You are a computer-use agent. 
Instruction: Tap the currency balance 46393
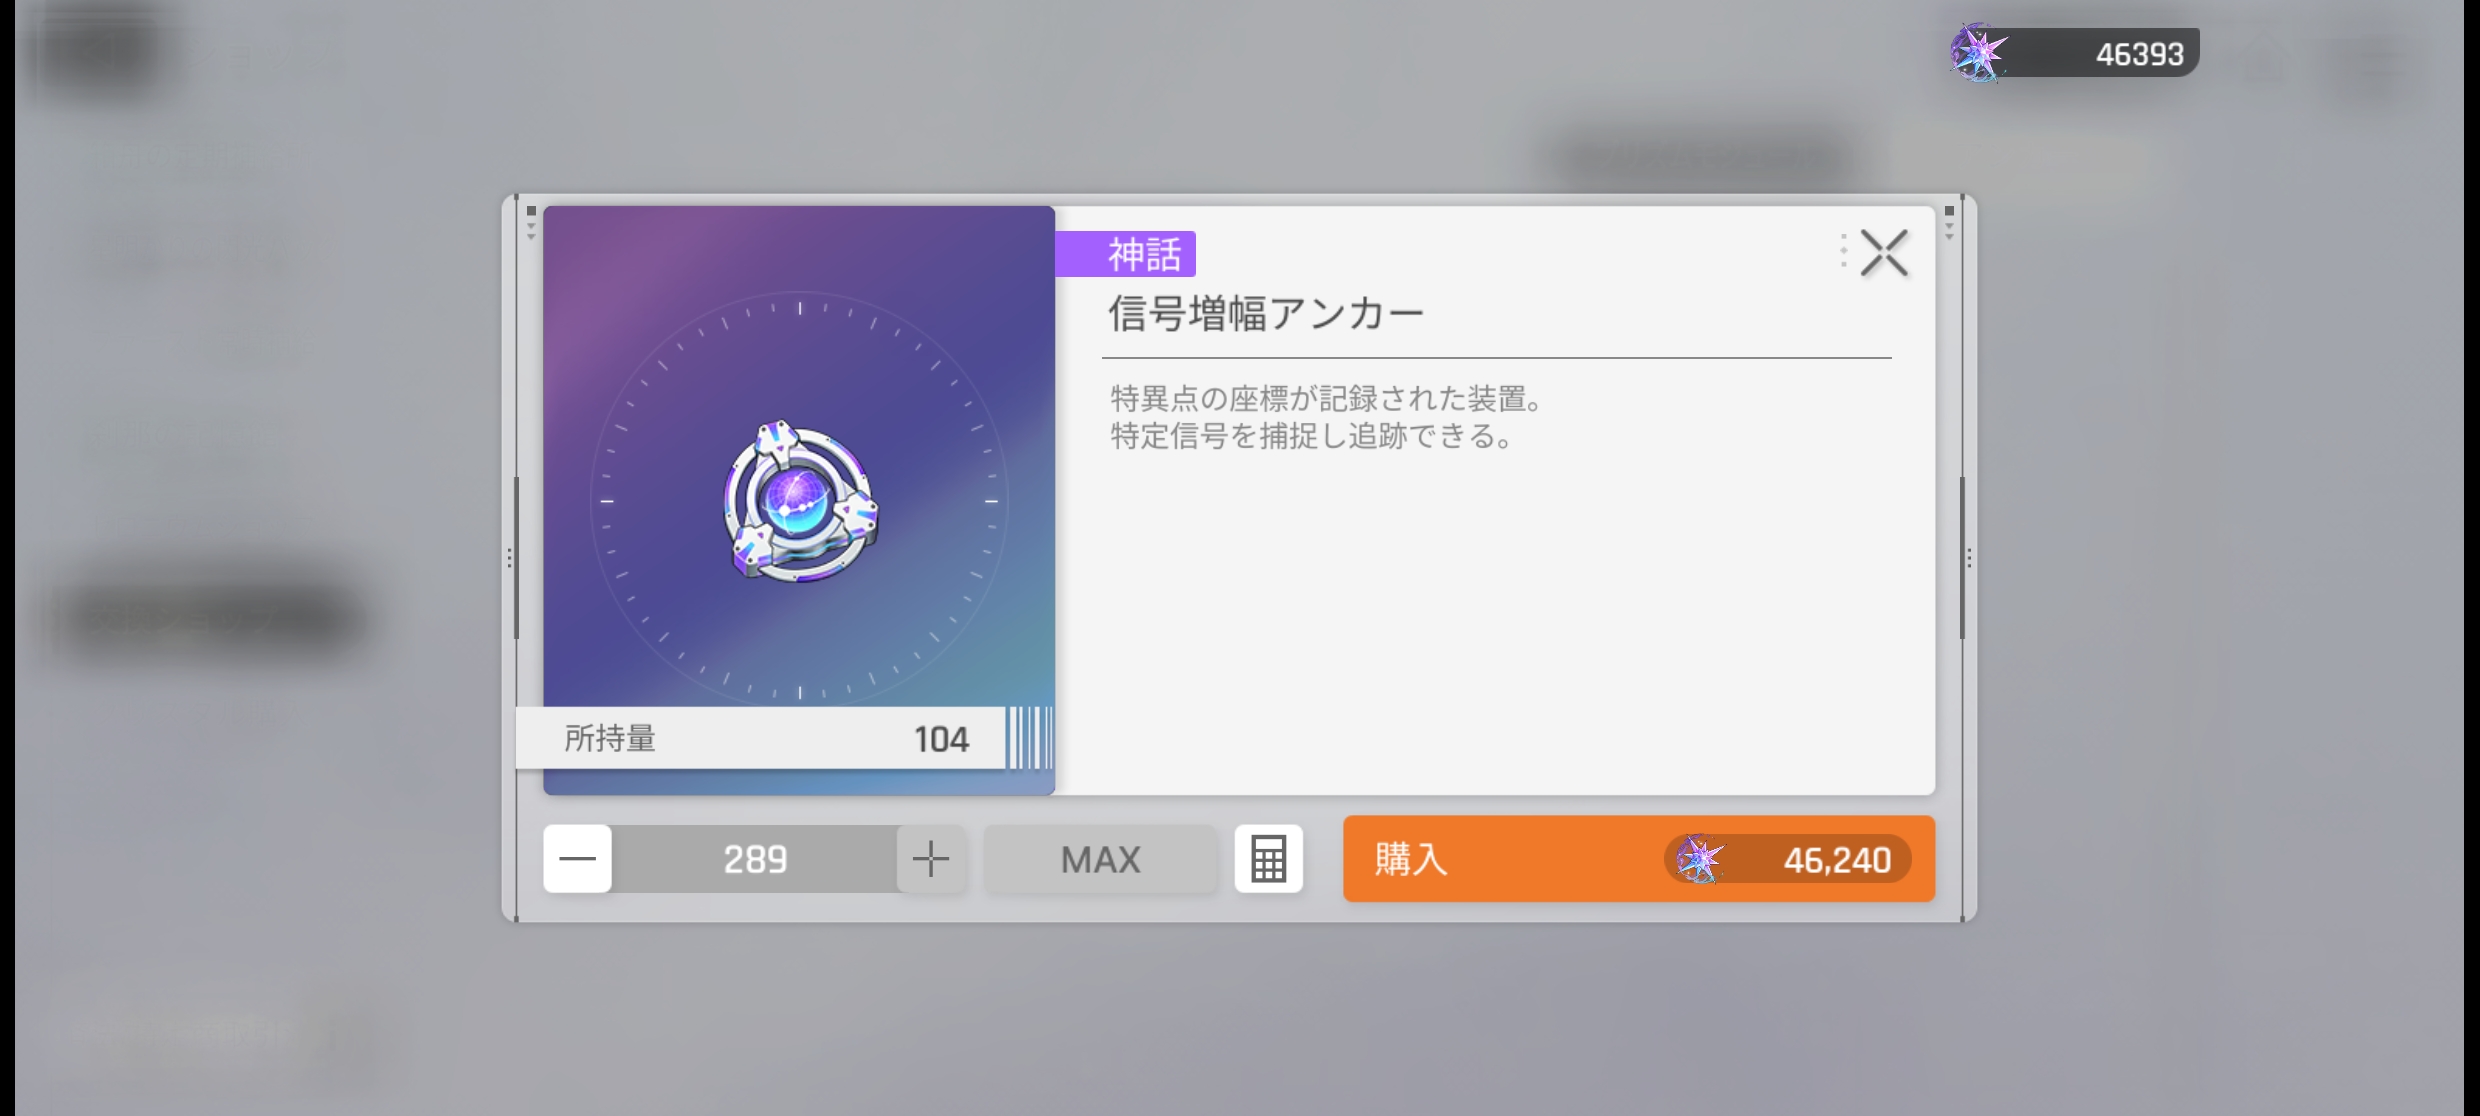(x=2140, y=54)
